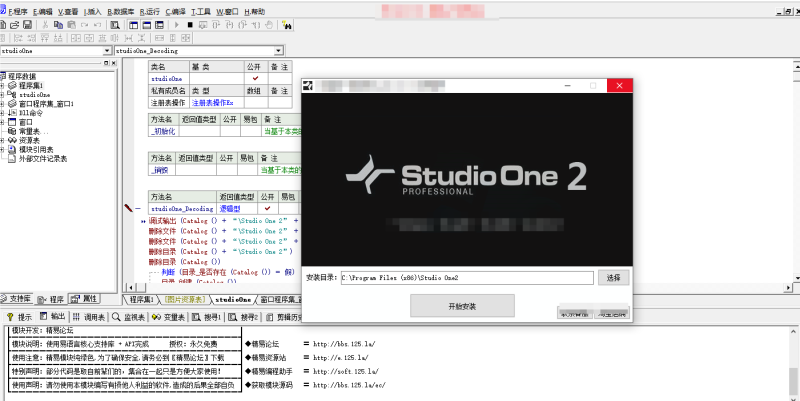Switch to the 属性 panel tab
Screen dimensions: 800x401
pos(84,299)
